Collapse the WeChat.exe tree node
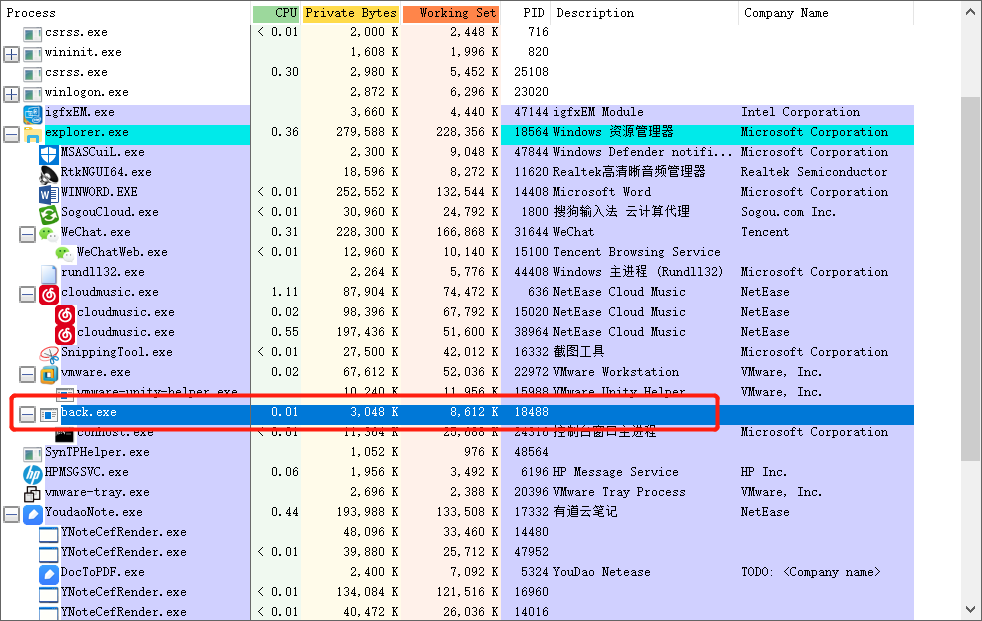This screenshot has width=982, height=621. click(x=27, y=234)
